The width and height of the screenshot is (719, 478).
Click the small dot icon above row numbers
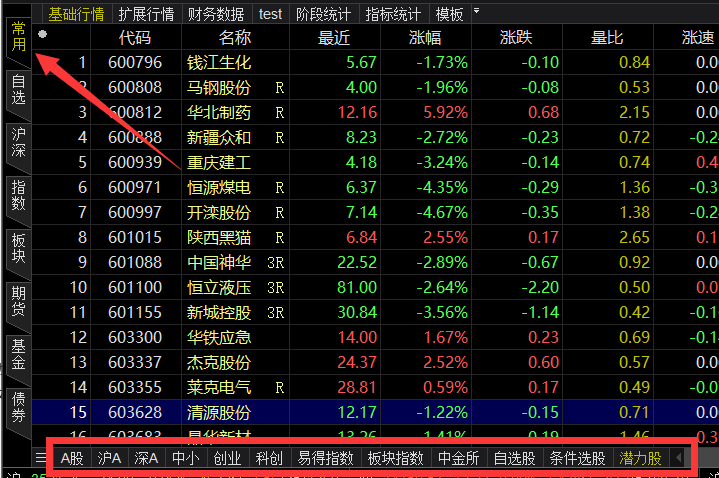point(43,34)
